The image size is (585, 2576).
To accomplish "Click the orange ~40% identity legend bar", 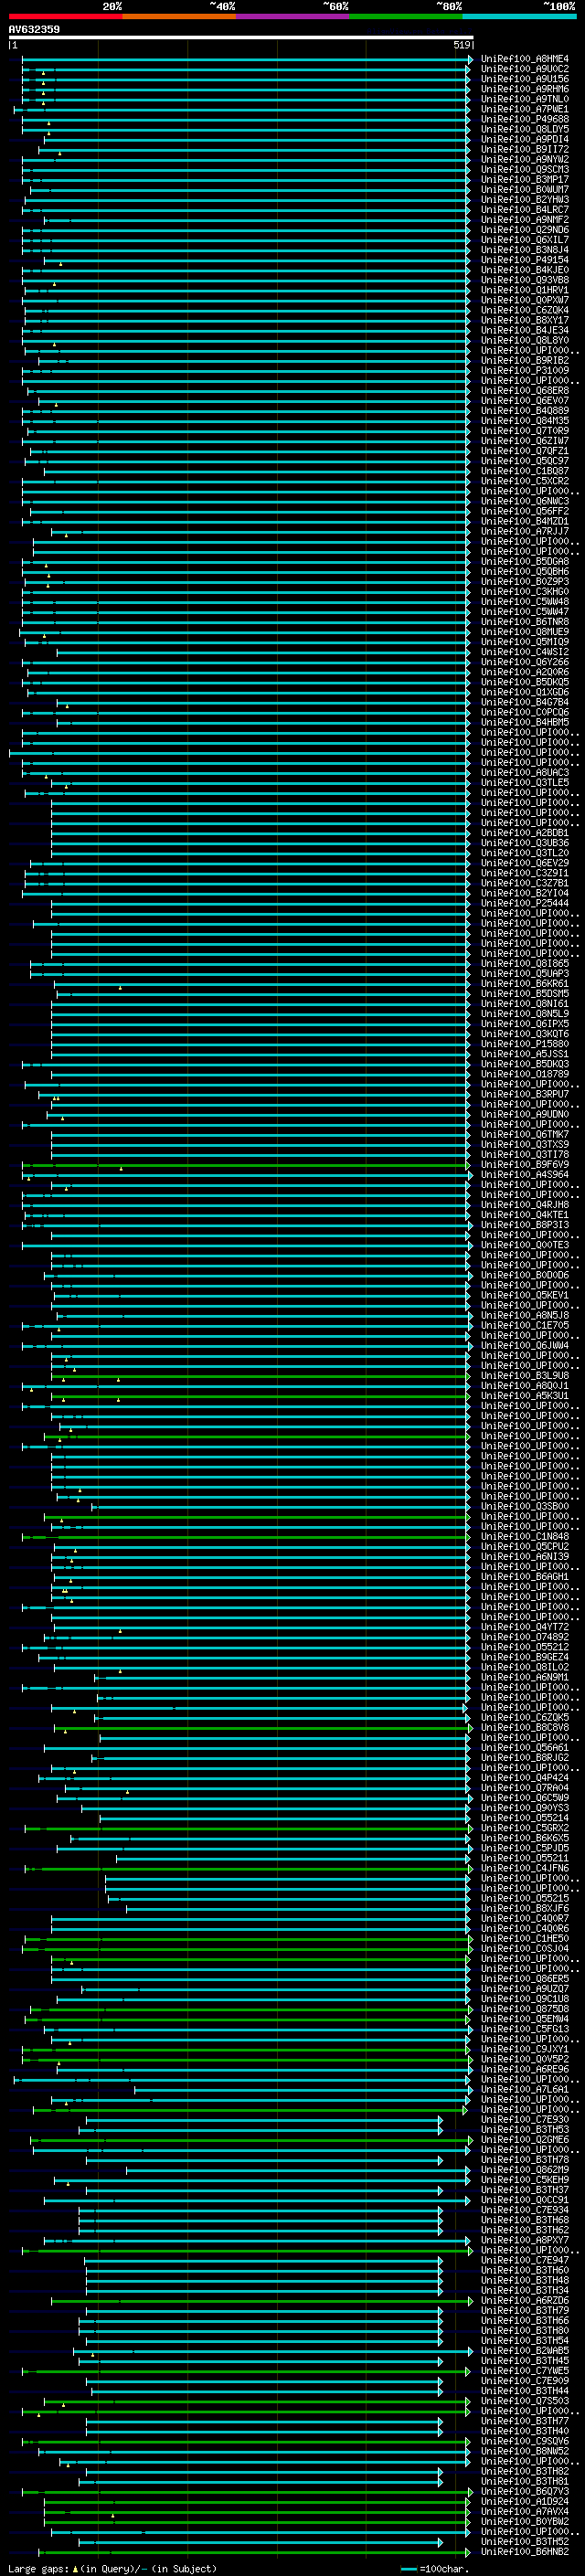I will 179,16.
